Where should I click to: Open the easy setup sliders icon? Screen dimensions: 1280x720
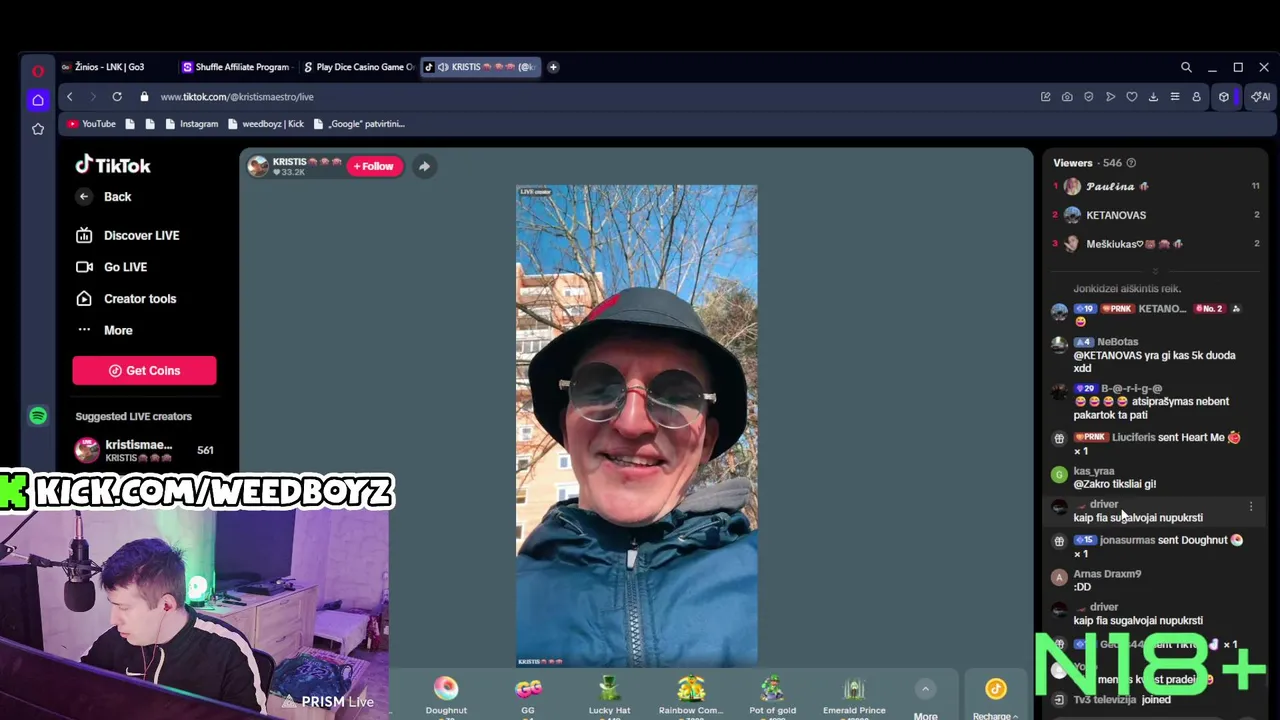click(1175, 97)
